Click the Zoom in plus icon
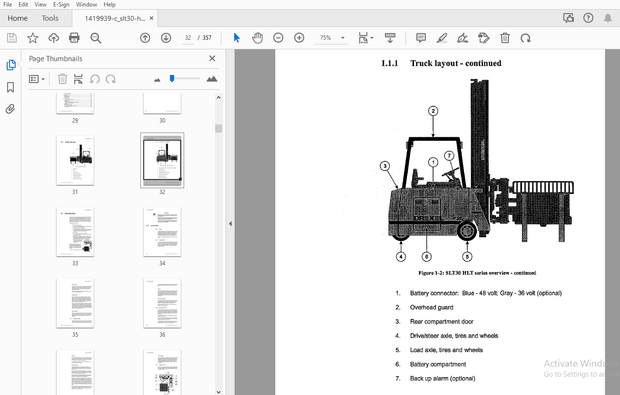The width and height of the screenshot is (620, 395). coord(299,38)
